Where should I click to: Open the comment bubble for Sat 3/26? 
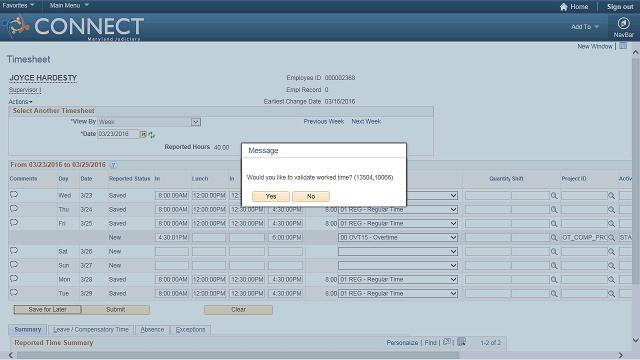[x=14, y=251]
